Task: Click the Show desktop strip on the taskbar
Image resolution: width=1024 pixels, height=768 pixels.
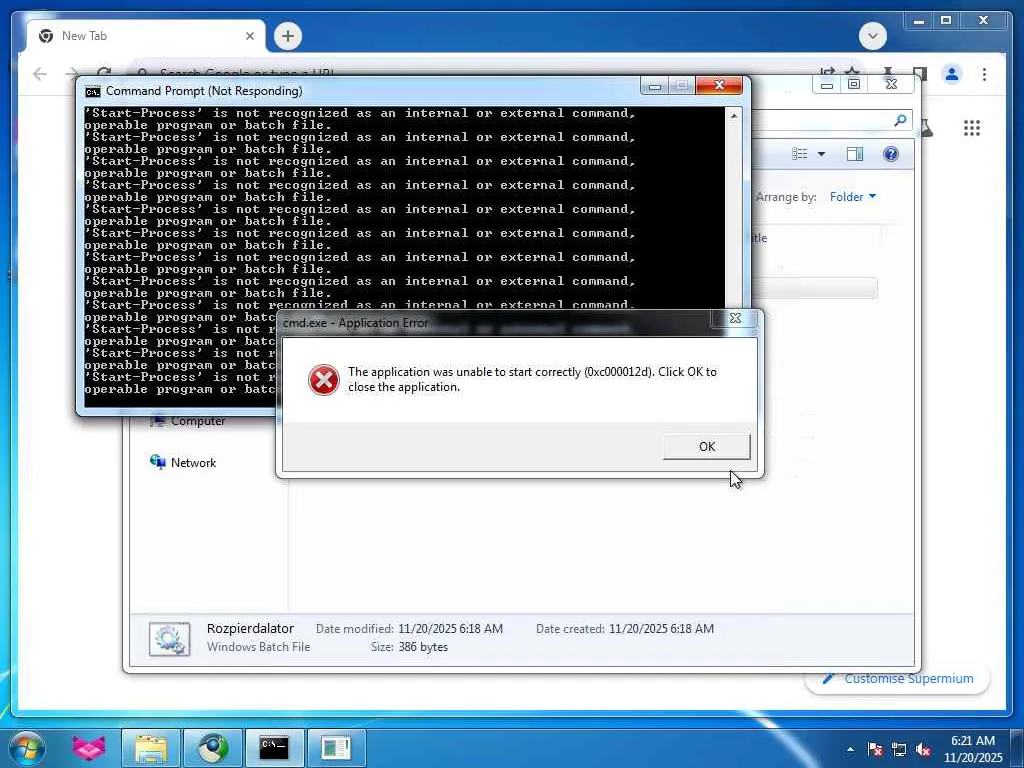Action: point(1017,748)
